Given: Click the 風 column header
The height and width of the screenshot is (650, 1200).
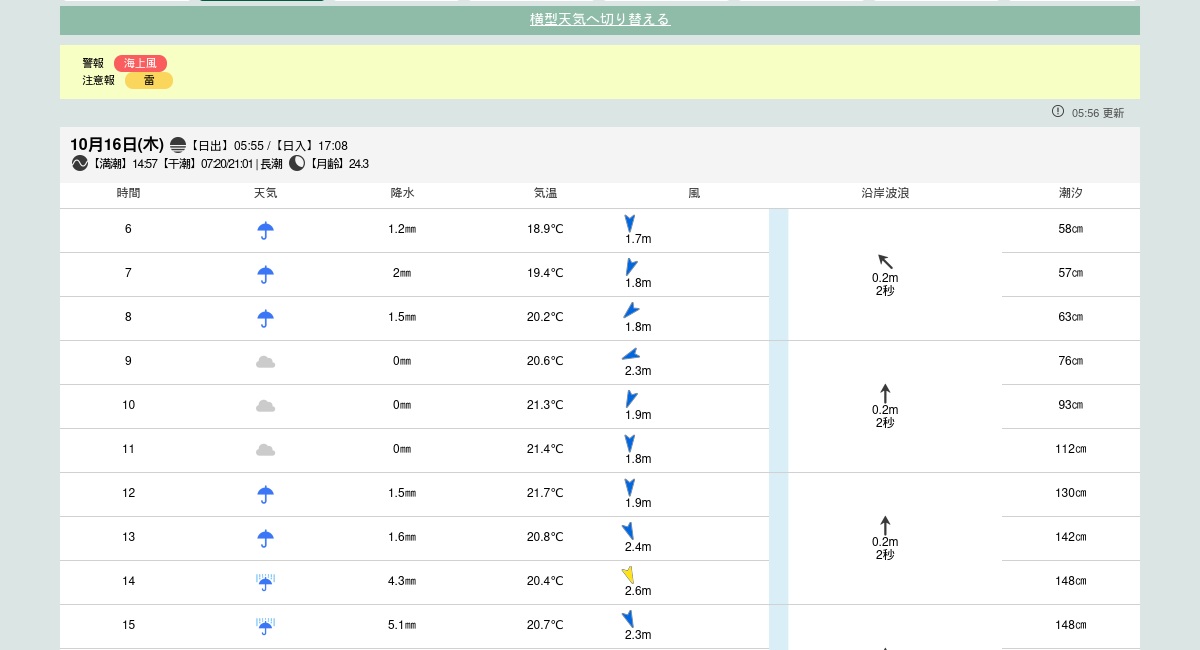Looking at the screenshot, I should (694, 193).
